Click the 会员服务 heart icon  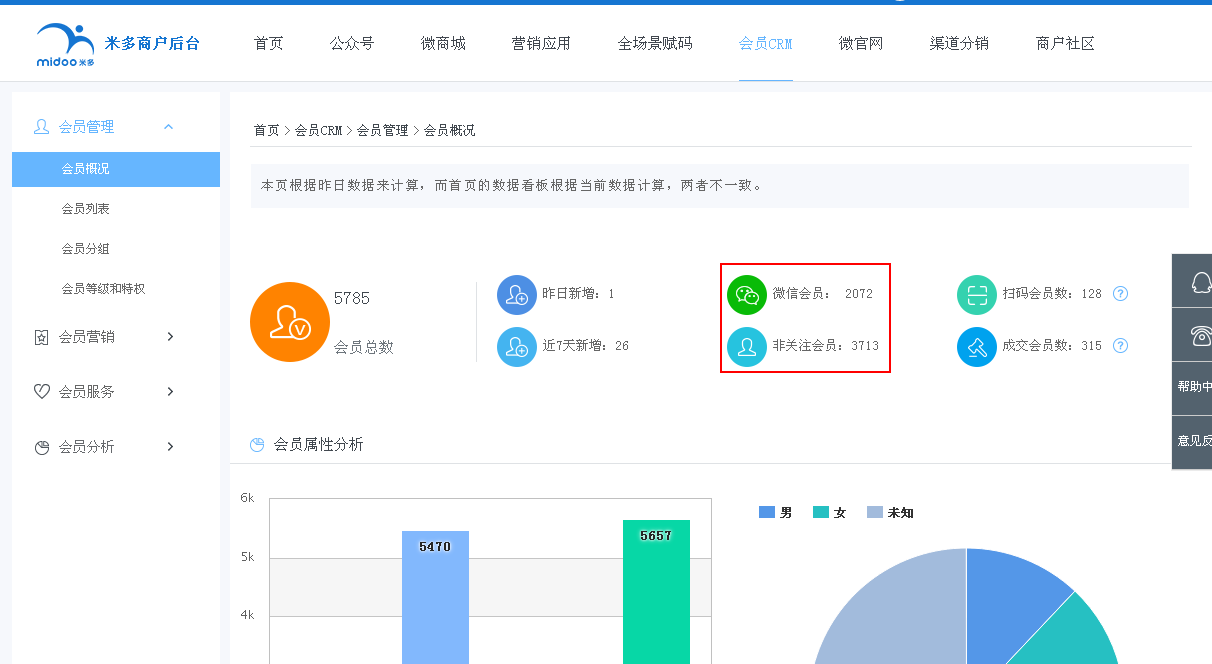[x=41, y=392]
